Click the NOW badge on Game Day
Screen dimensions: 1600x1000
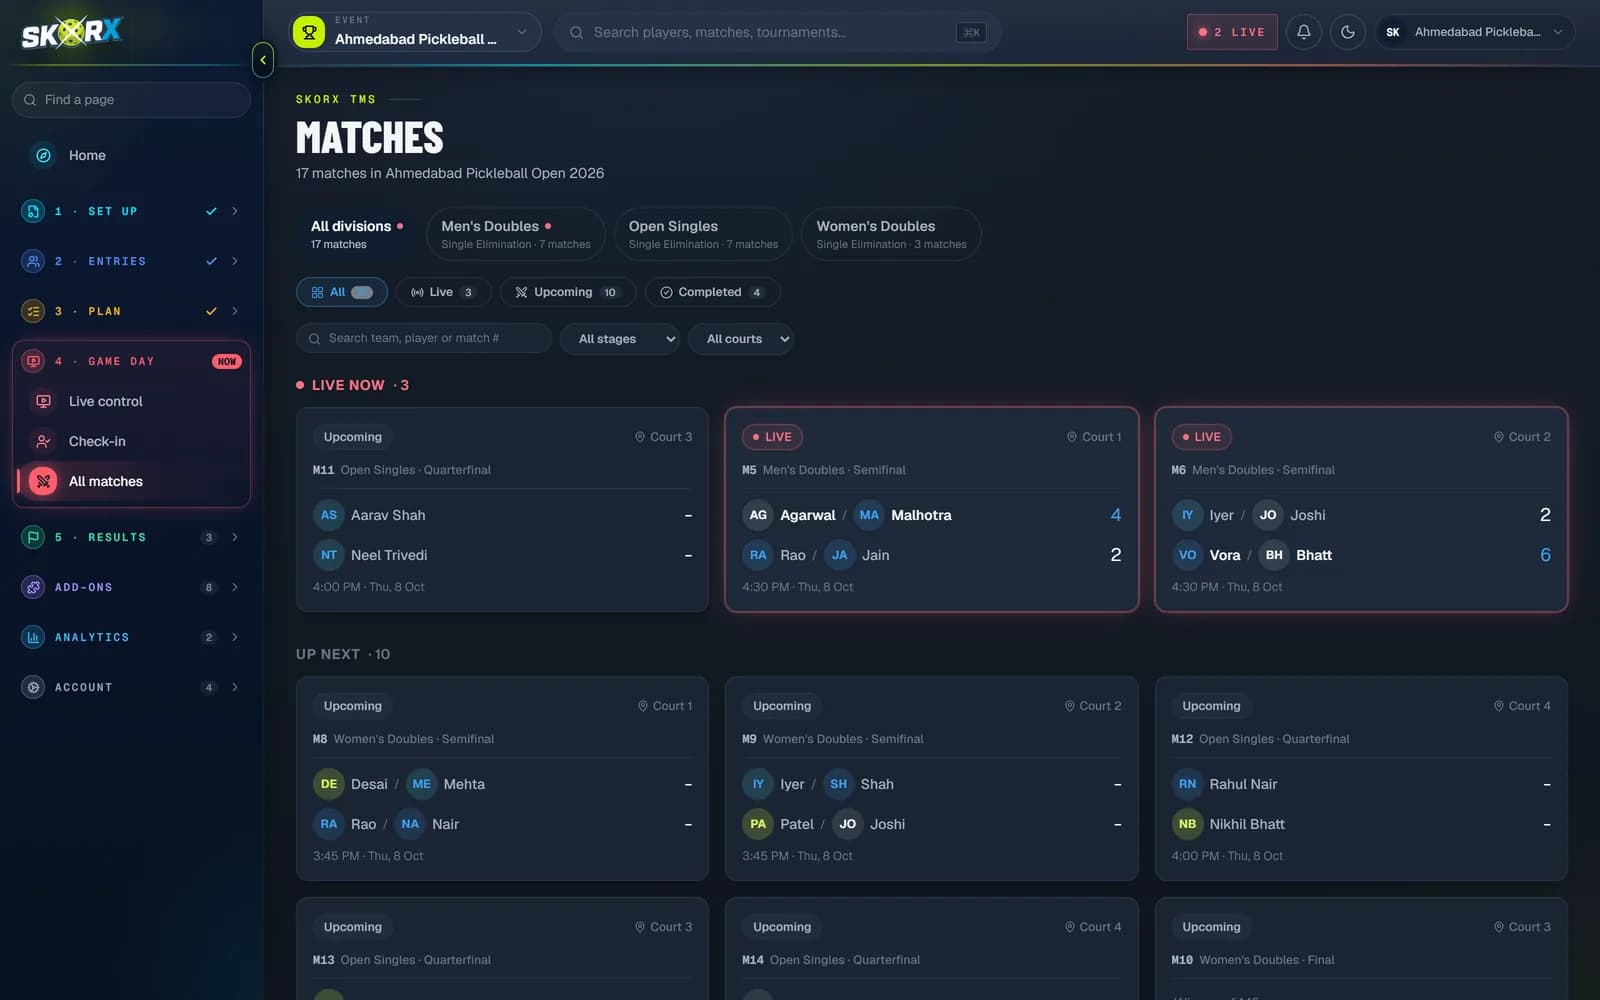point(227,361)
